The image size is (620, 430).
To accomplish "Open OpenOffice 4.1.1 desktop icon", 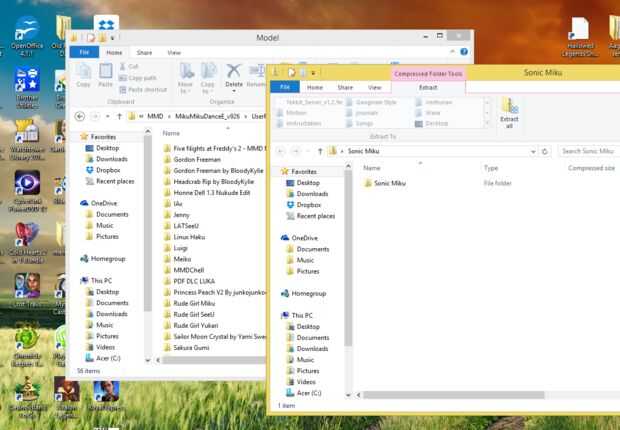I will click(27, 36).
